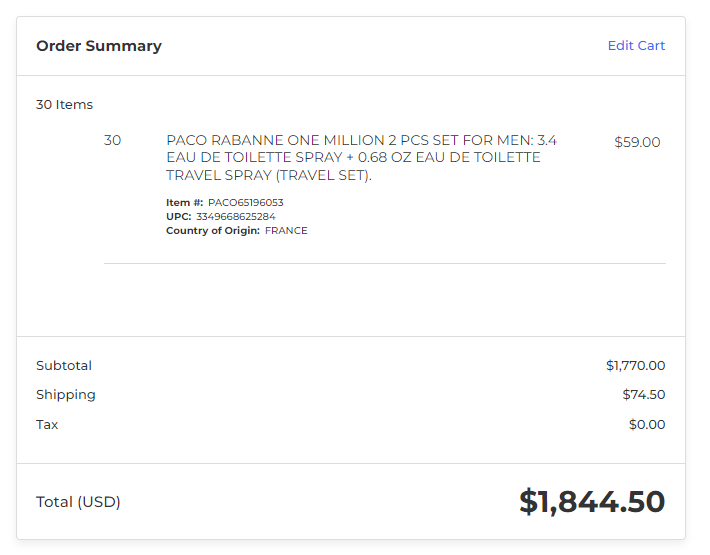Select the $74.50 shipping cost
Image resolution: width=710 pixels, height=555 pixels.
[x=643, y=394]
